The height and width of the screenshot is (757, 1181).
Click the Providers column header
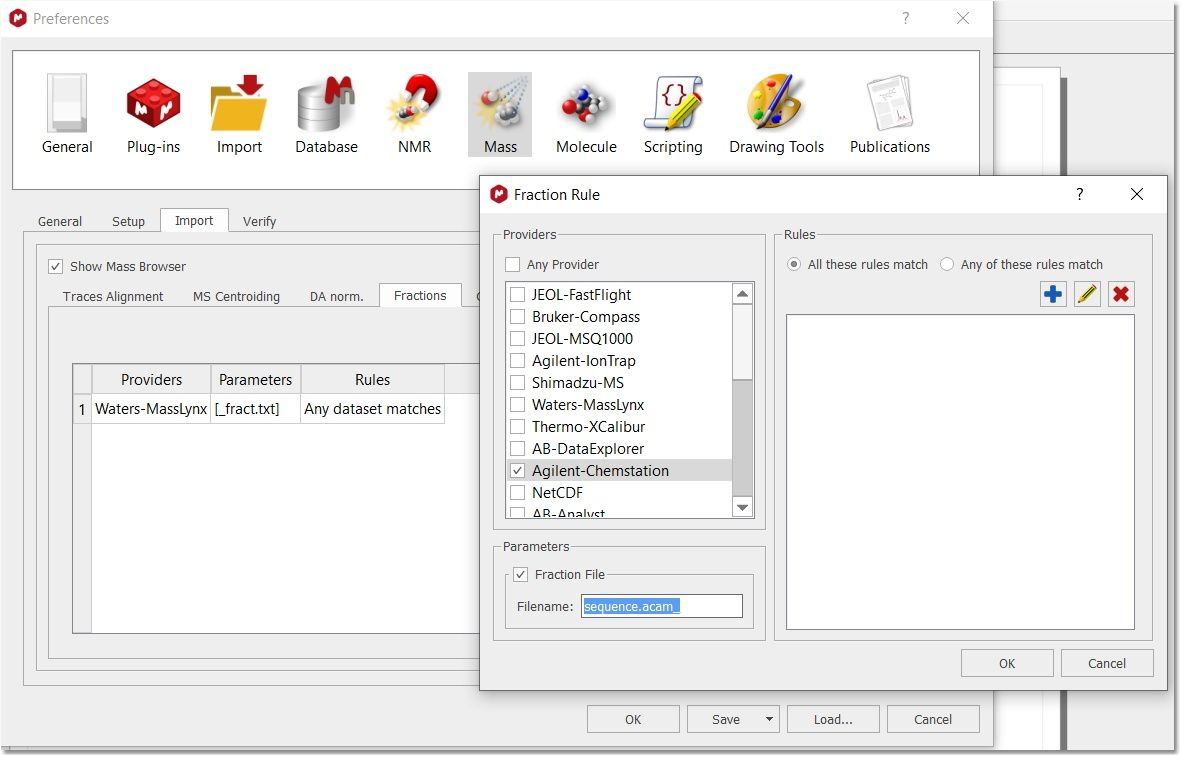151,380
